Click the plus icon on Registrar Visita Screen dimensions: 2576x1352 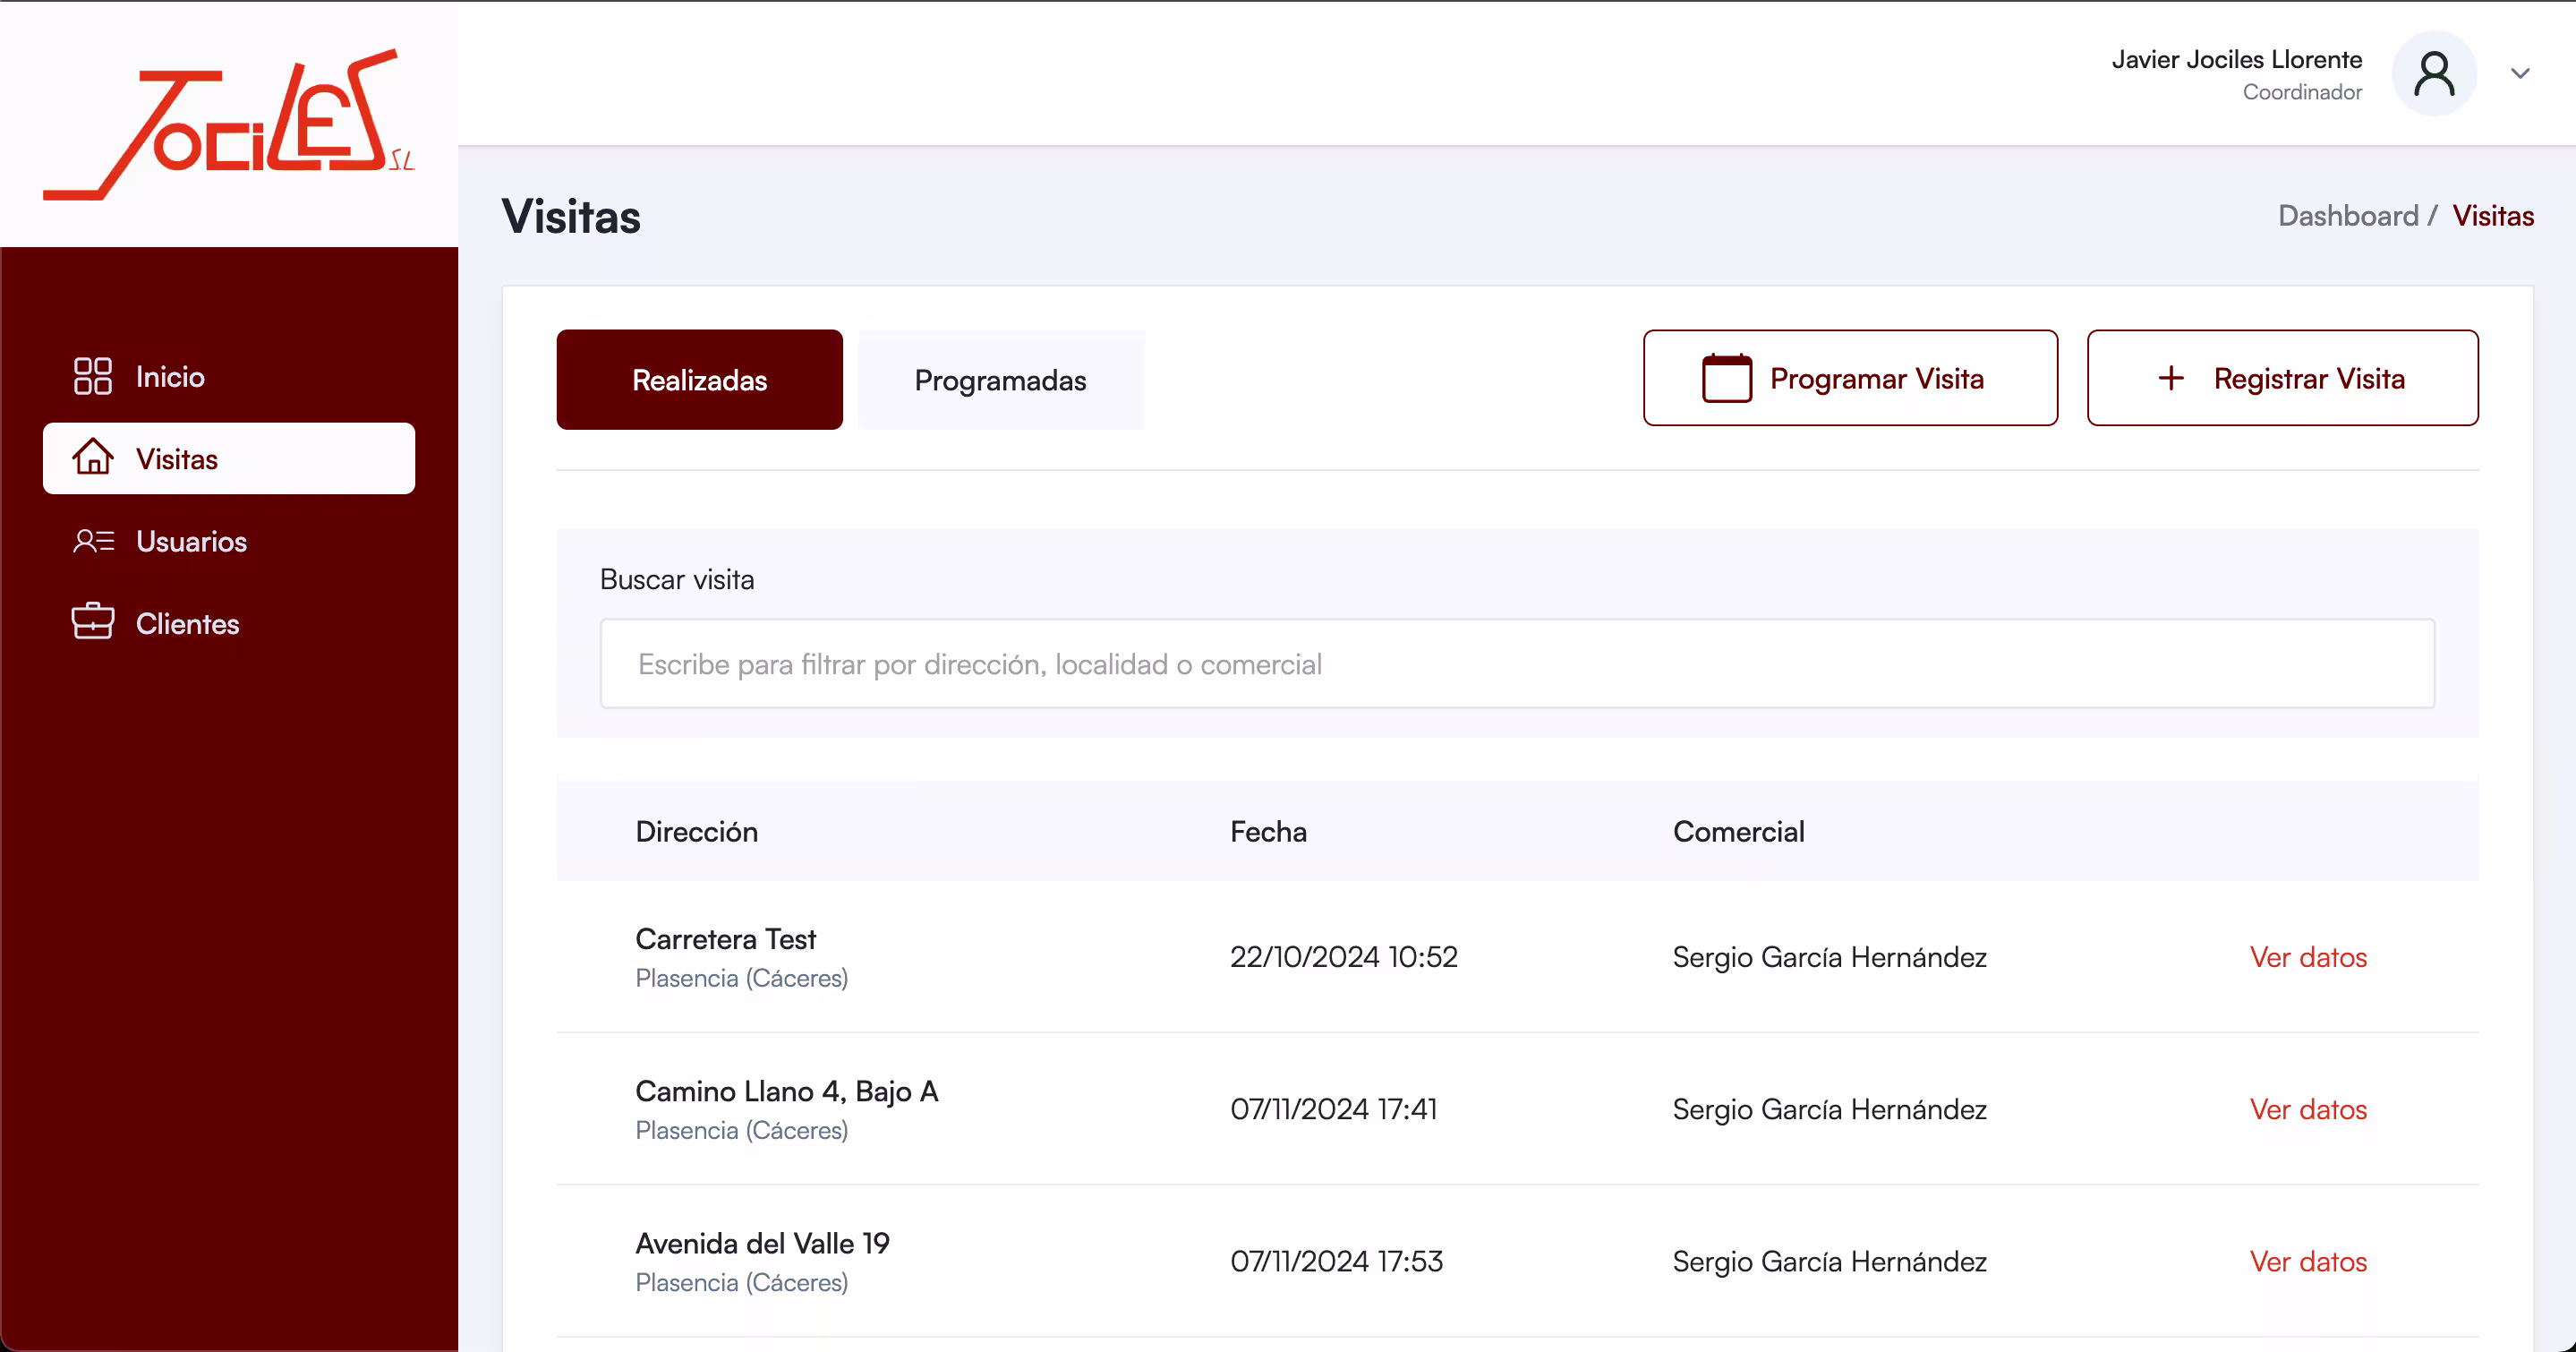[x=2171, y=378]
